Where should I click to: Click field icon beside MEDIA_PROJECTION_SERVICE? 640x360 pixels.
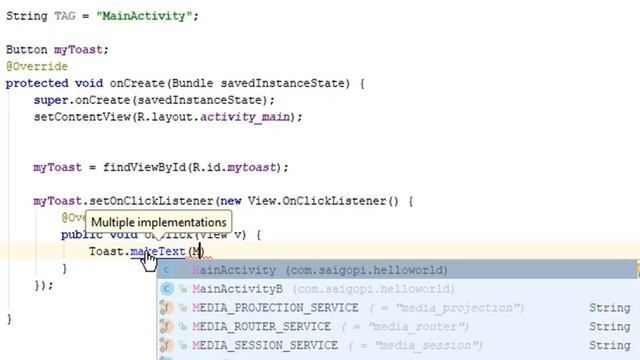coord(167,308)
